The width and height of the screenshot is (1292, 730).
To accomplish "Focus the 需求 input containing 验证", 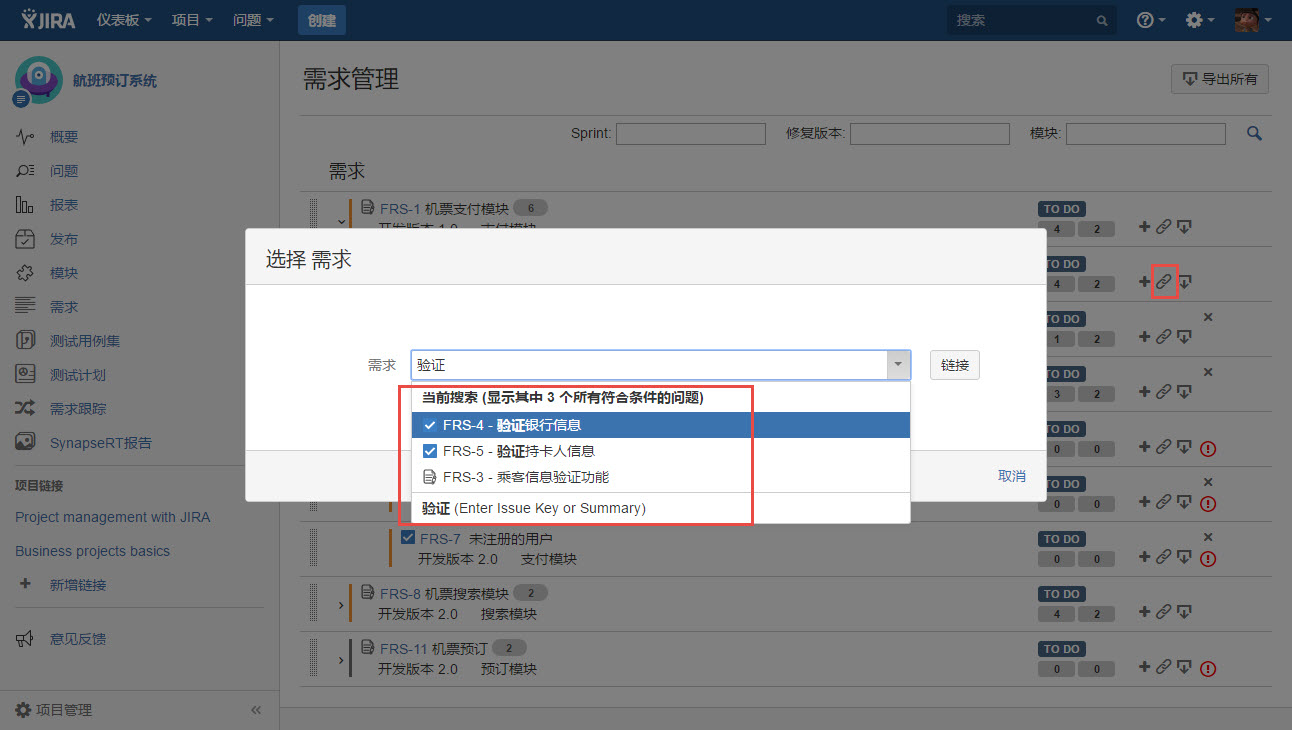I will coord(649,365).
